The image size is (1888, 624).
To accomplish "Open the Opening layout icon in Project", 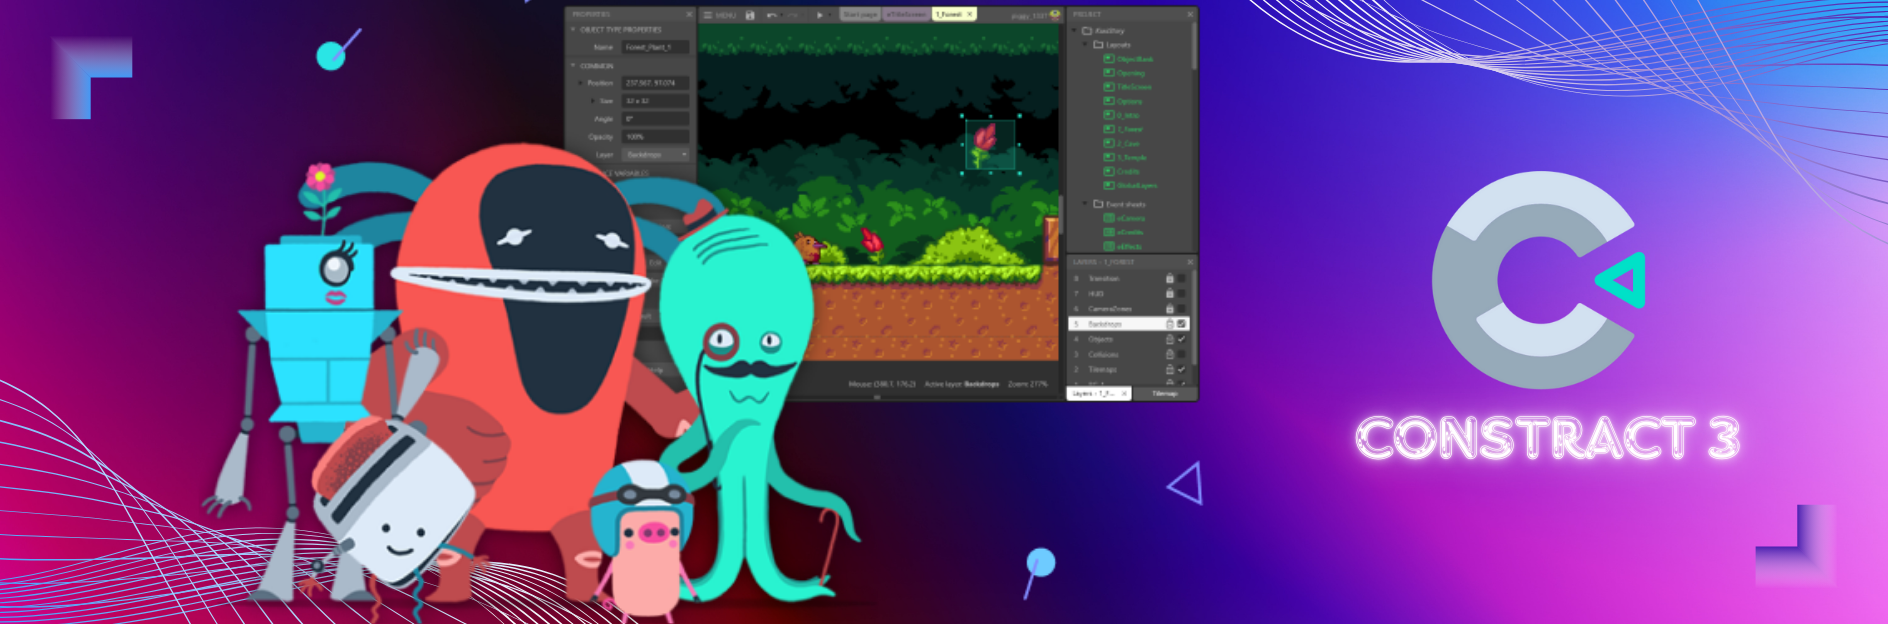I will 1108,73.
